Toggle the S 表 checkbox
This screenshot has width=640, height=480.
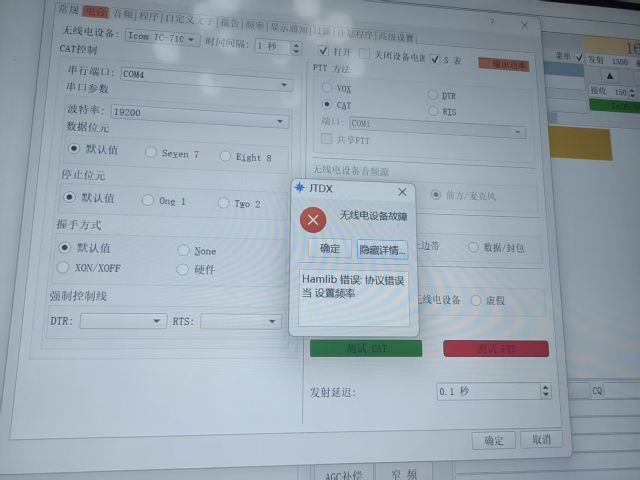pos(435,59)
